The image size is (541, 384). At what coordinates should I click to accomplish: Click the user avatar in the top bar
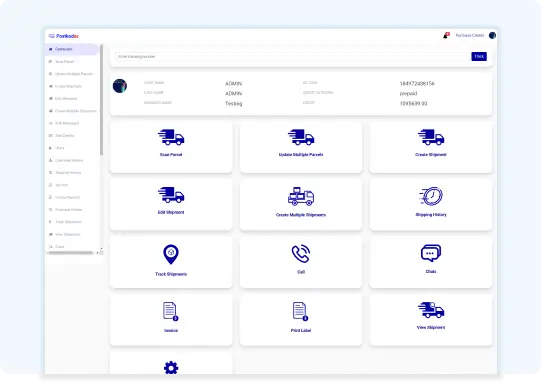coord(492,35)
